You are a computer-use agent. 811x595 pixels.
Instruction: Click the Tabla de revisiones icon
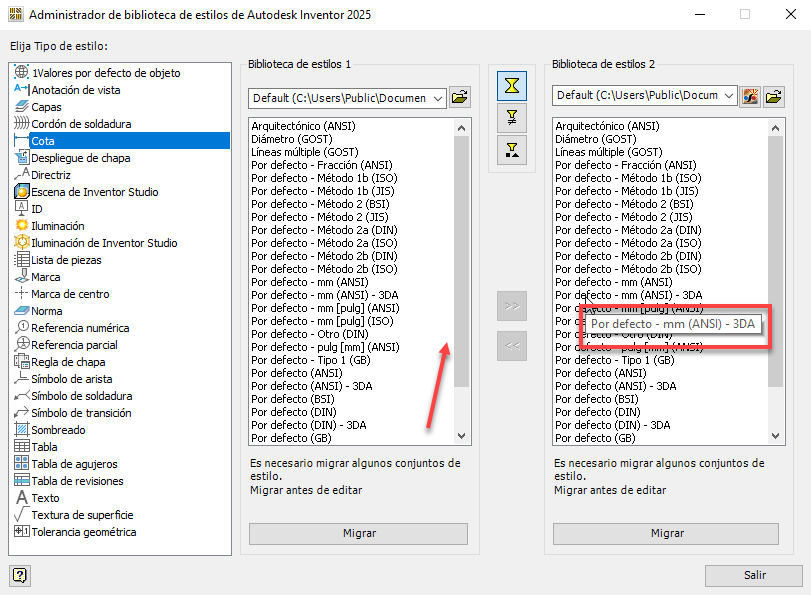pos(21,480)
